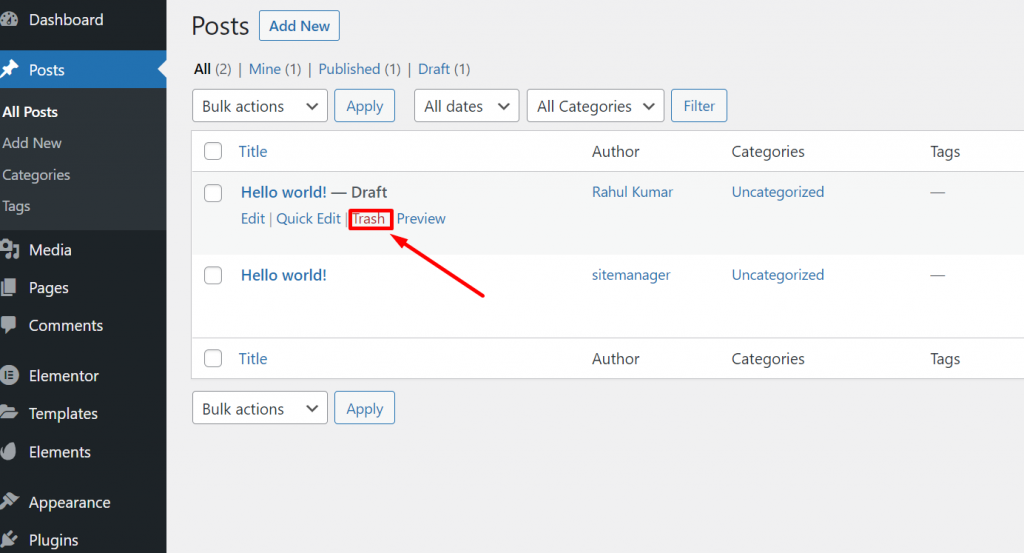Click the Templates folder icon
The width and height of the screenshot is (1024, 553).
(8, 413)
